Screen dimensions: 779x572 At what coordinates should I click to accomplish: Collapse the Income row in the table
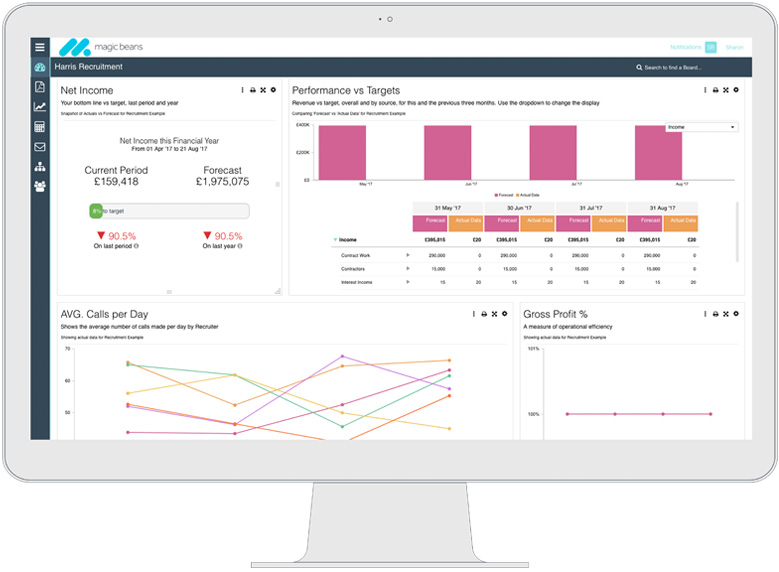tap(335, 240)
